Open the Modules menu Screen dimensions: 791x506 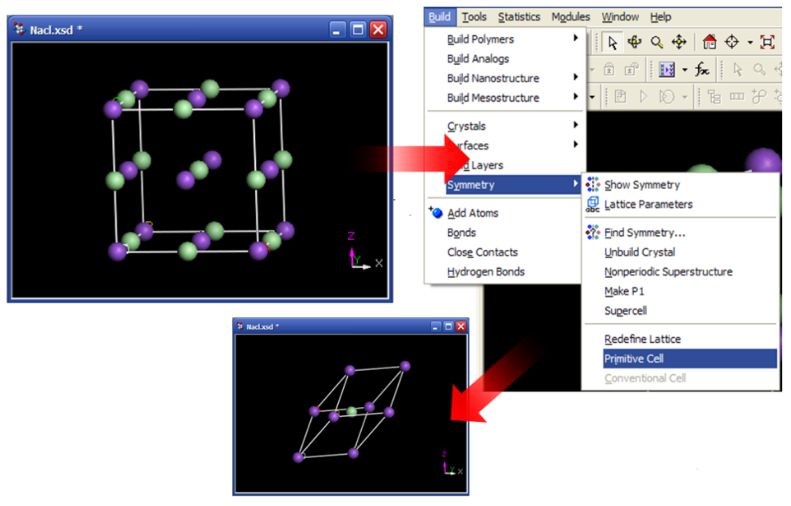click(570, 17)
